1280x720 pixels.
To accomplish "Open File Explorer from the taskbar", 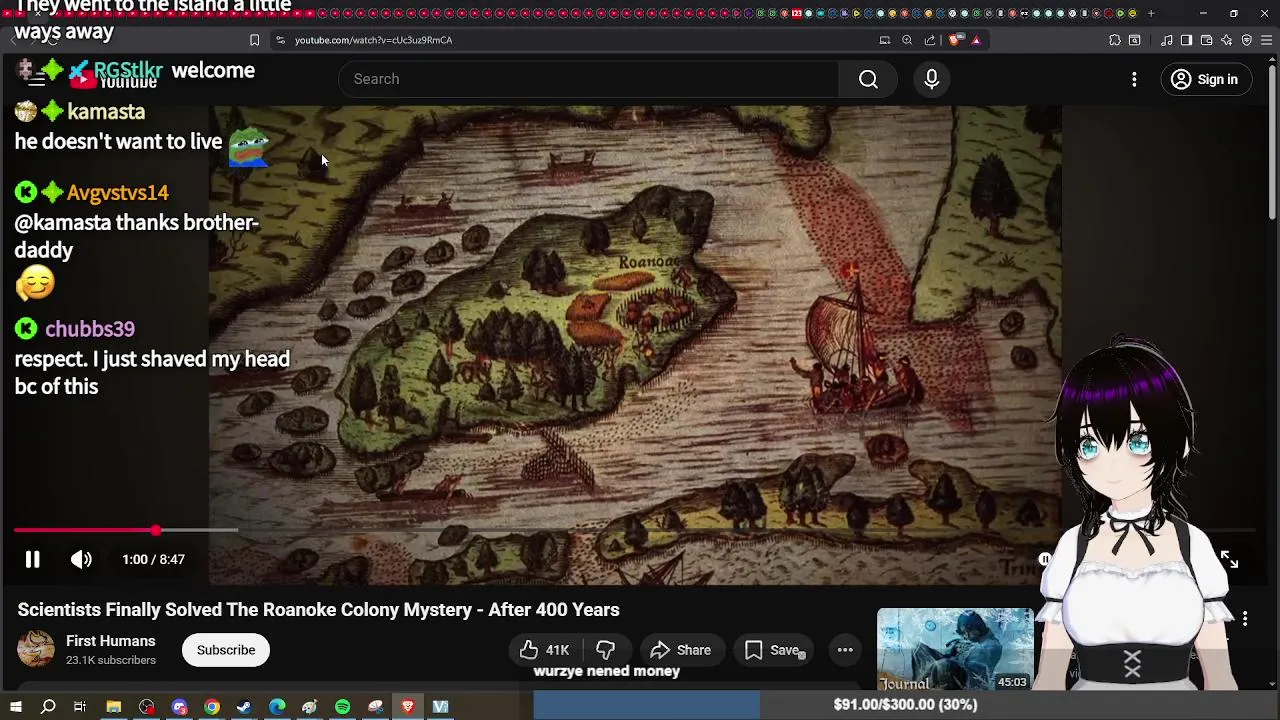I will click(114, 707).
